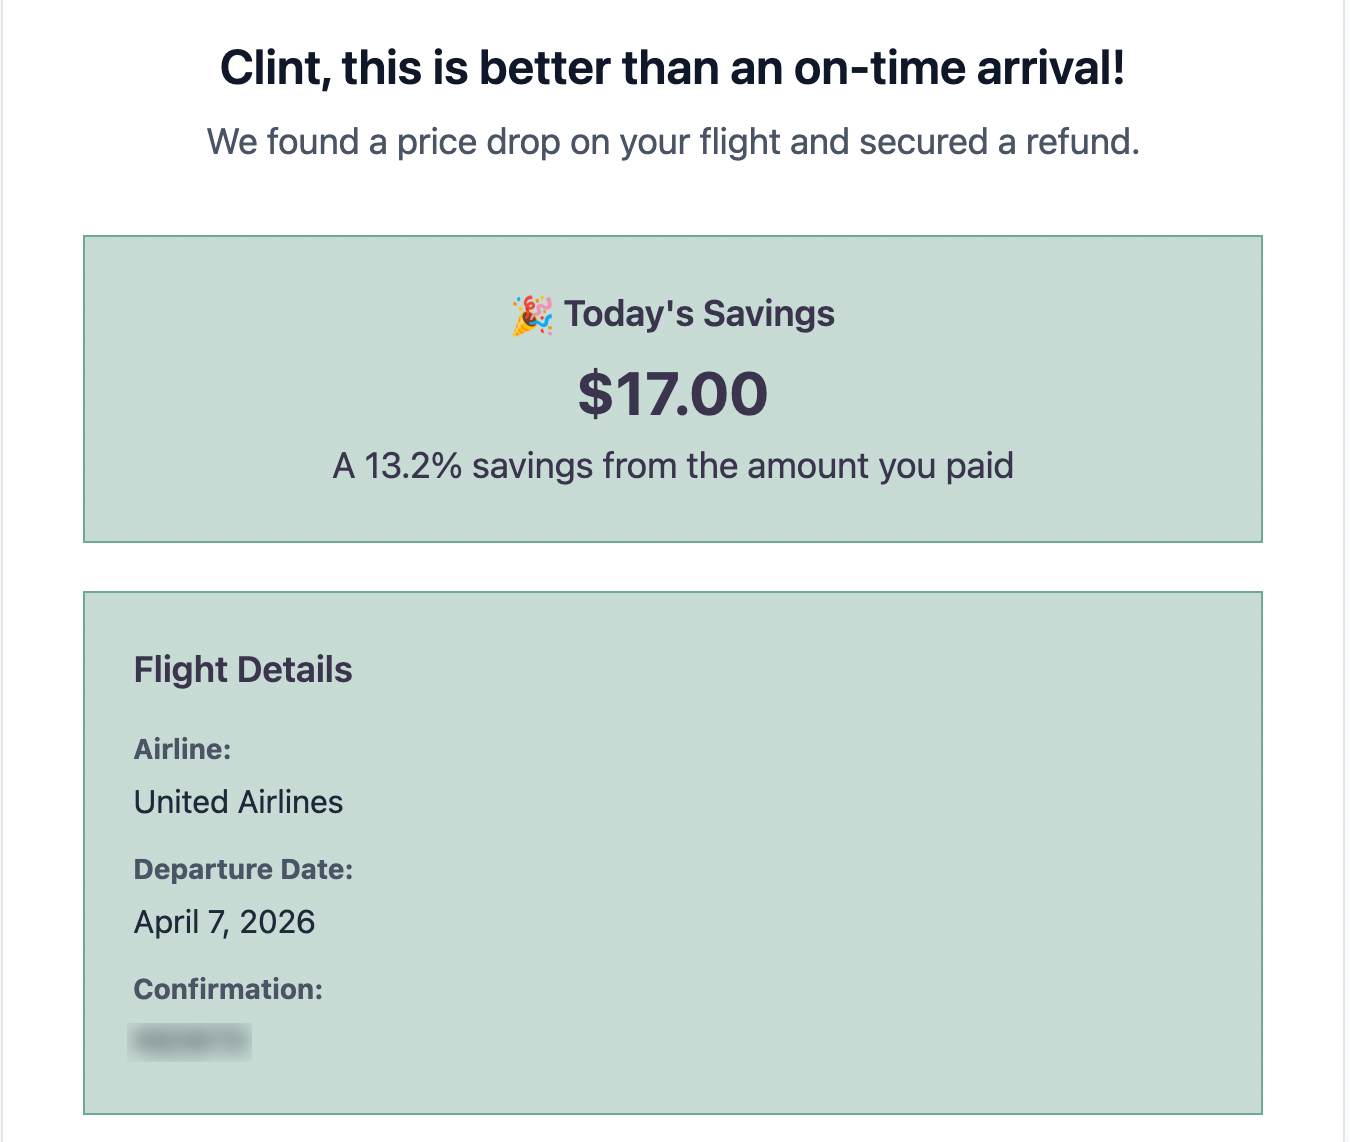Select the United Airlines value
Viewport: 1350px width, 1142px height.
click(238, 802)
